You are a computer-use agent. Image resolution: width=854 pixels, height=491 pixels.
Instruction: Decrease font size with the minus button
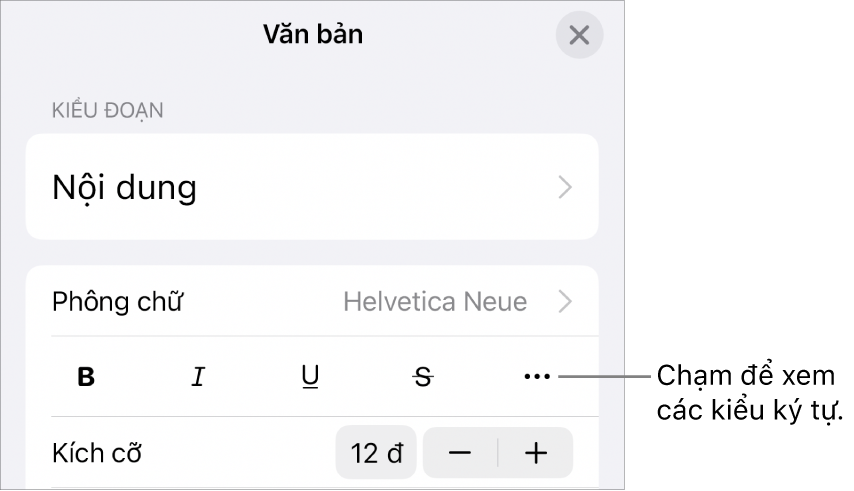[460, 453]
